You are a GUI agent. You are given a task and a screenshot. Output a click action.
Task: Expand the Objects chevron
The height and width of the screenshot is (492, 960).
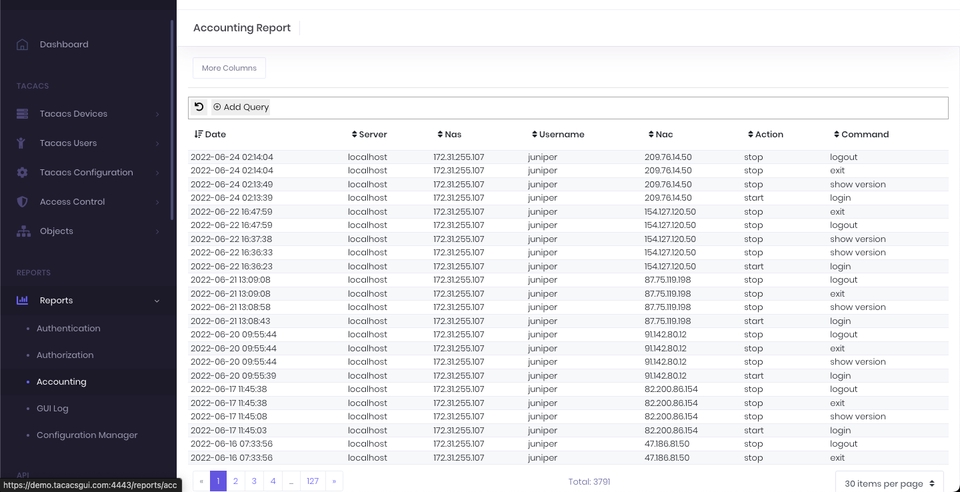point(157,231)
